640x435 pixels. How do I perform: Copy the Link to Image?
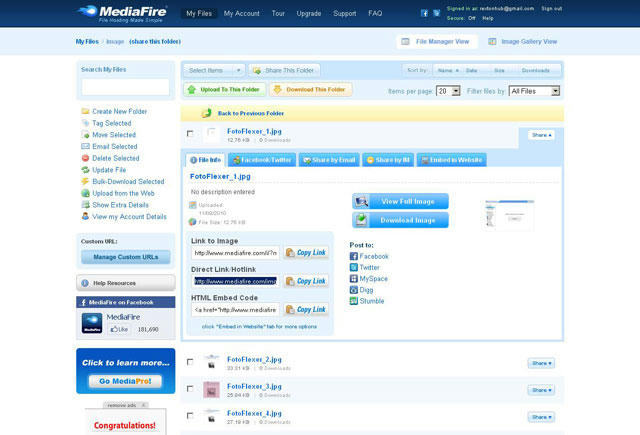pyautogui.click(x=306, y=253)
